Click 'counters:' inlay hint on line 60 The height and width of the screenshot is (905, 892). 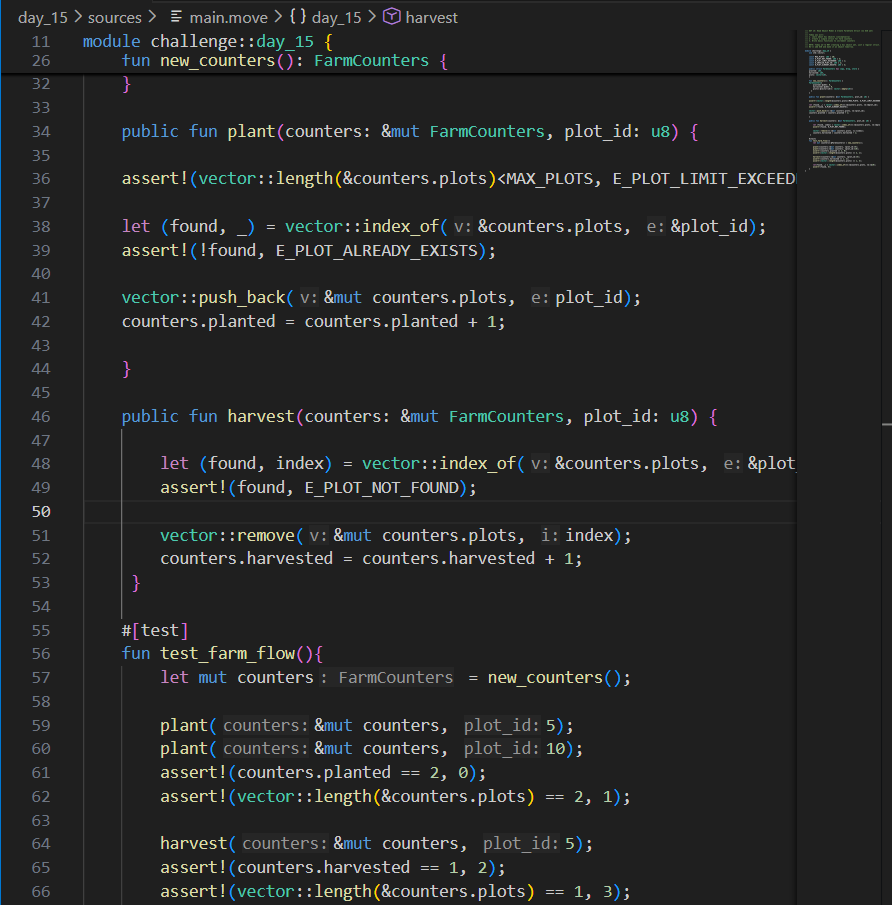click(x=266, y=749)
